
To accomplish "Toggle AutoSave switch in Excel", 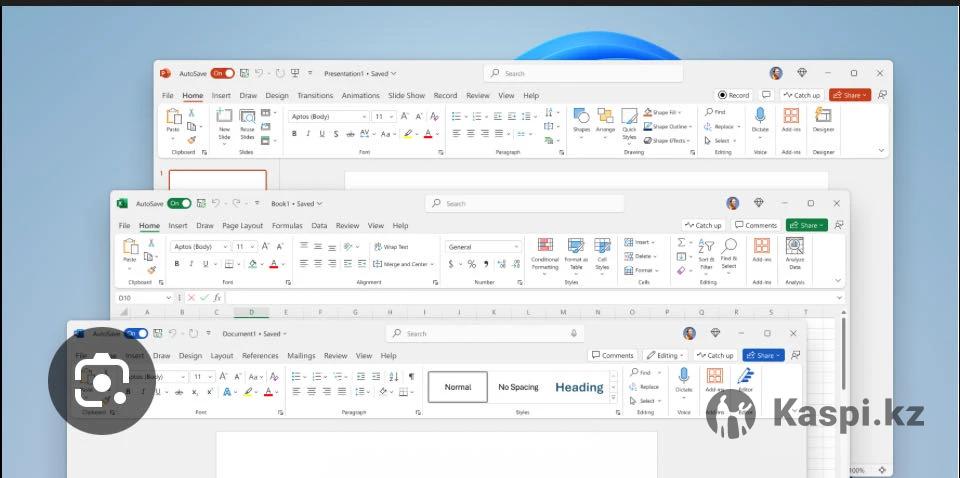I will click(x=179, y=203).
